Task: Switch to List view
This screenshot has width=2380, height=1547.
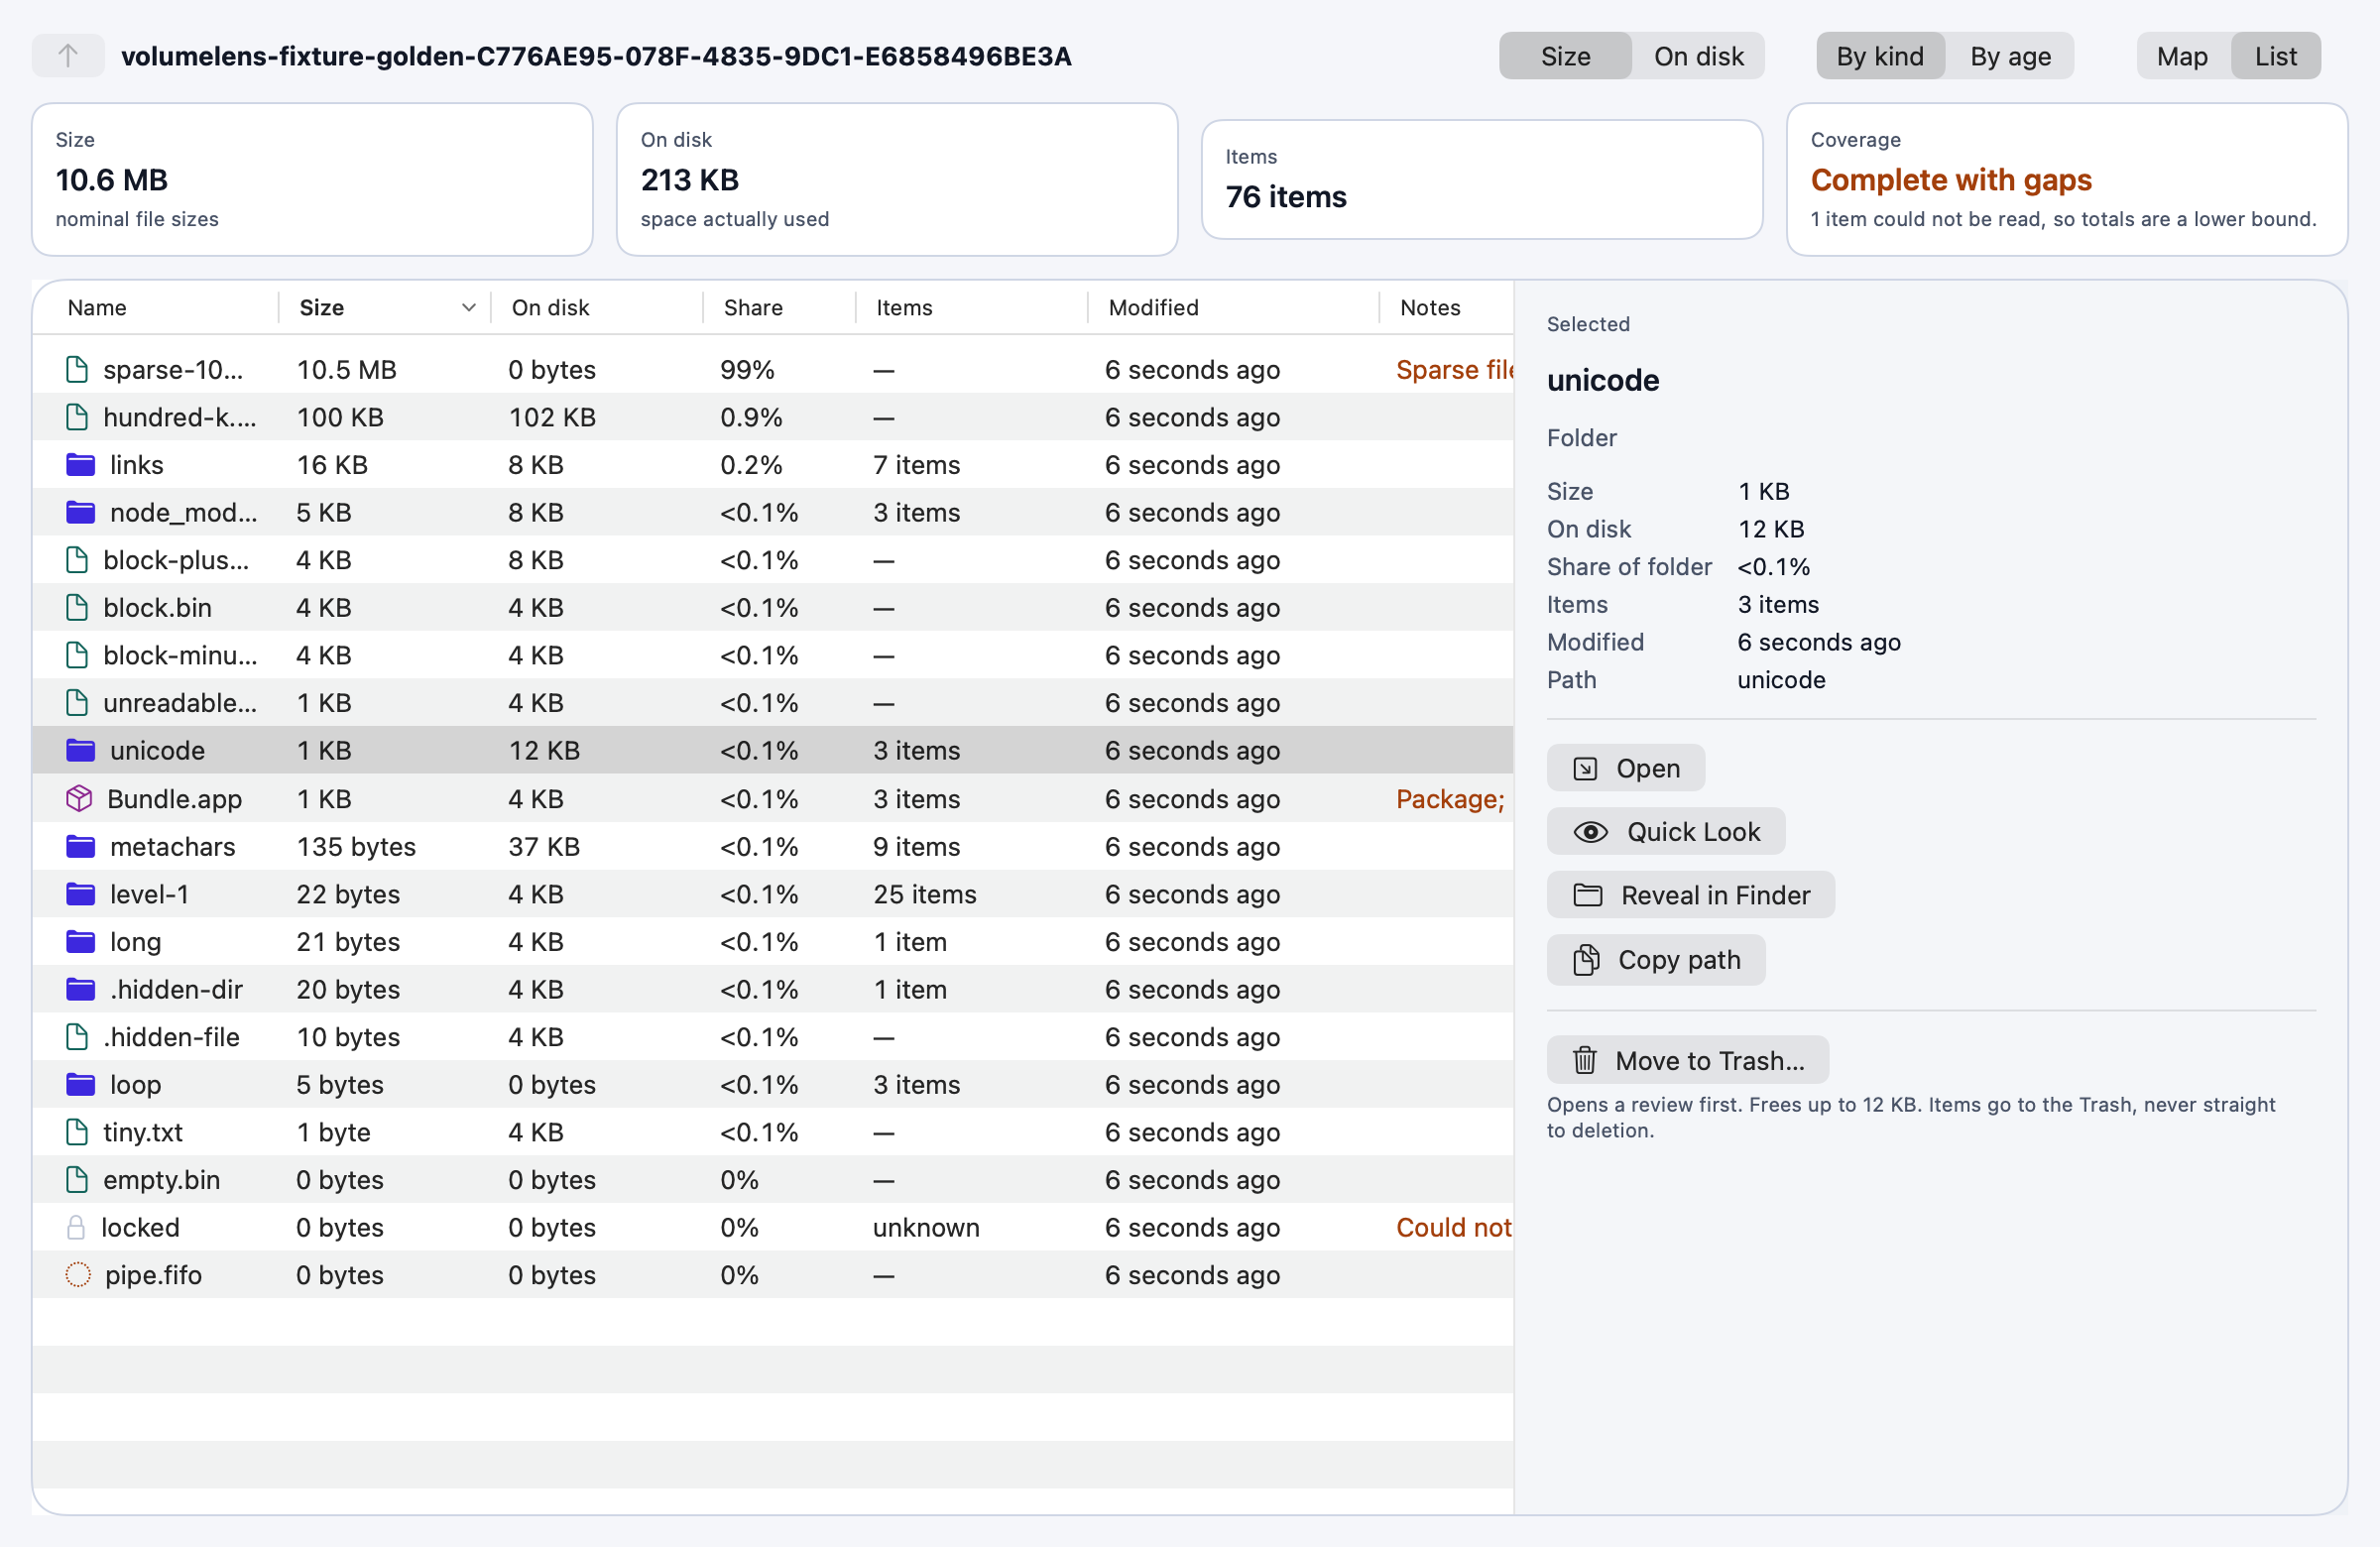Action: coord(2276,56)
